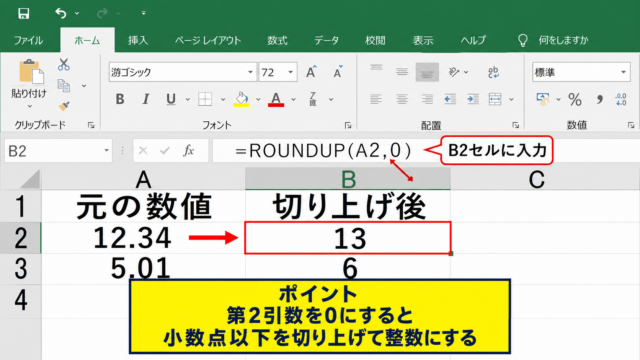
Task: Click the Borders icon
Action: (205, 99)
